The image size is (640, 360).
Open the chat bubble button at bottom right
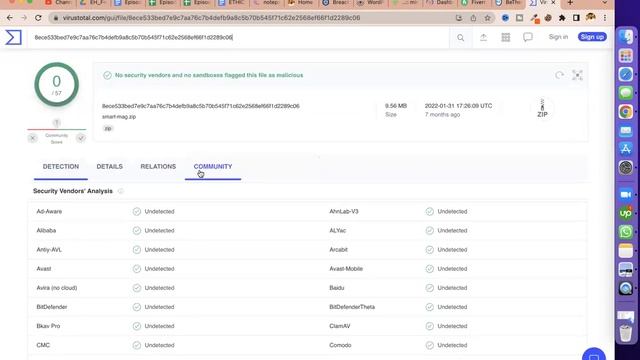coord(594,355)
